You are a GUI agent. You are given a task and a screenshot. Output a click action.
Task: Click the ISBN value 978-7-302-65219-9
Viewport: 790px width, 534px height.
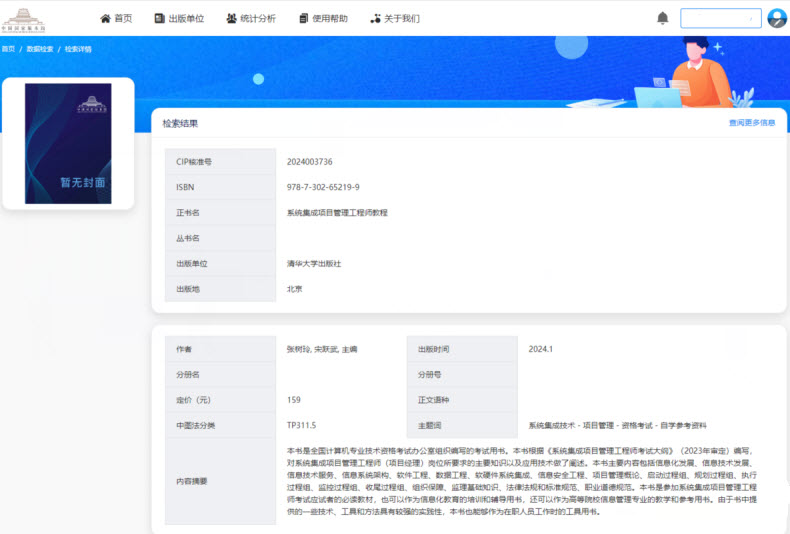coord(323,187)
